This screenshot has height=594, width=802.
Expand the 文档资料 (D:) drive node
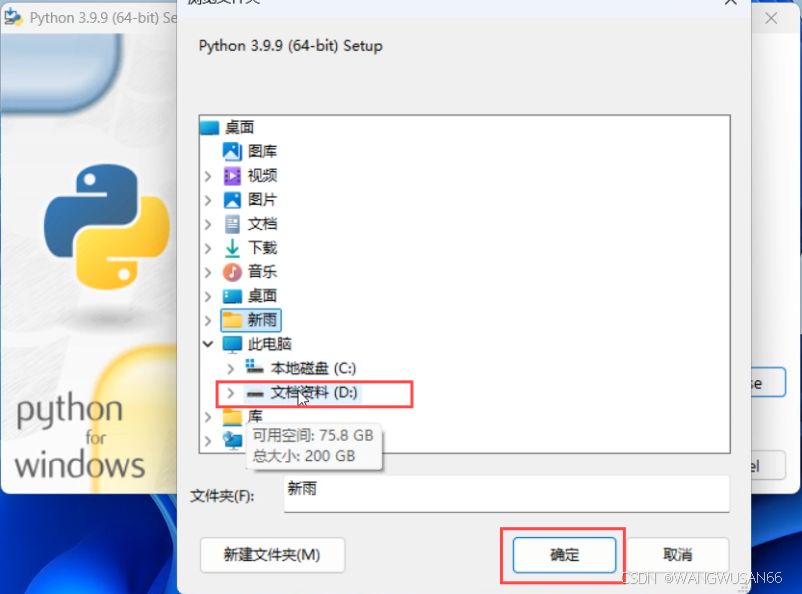(231, 392)
